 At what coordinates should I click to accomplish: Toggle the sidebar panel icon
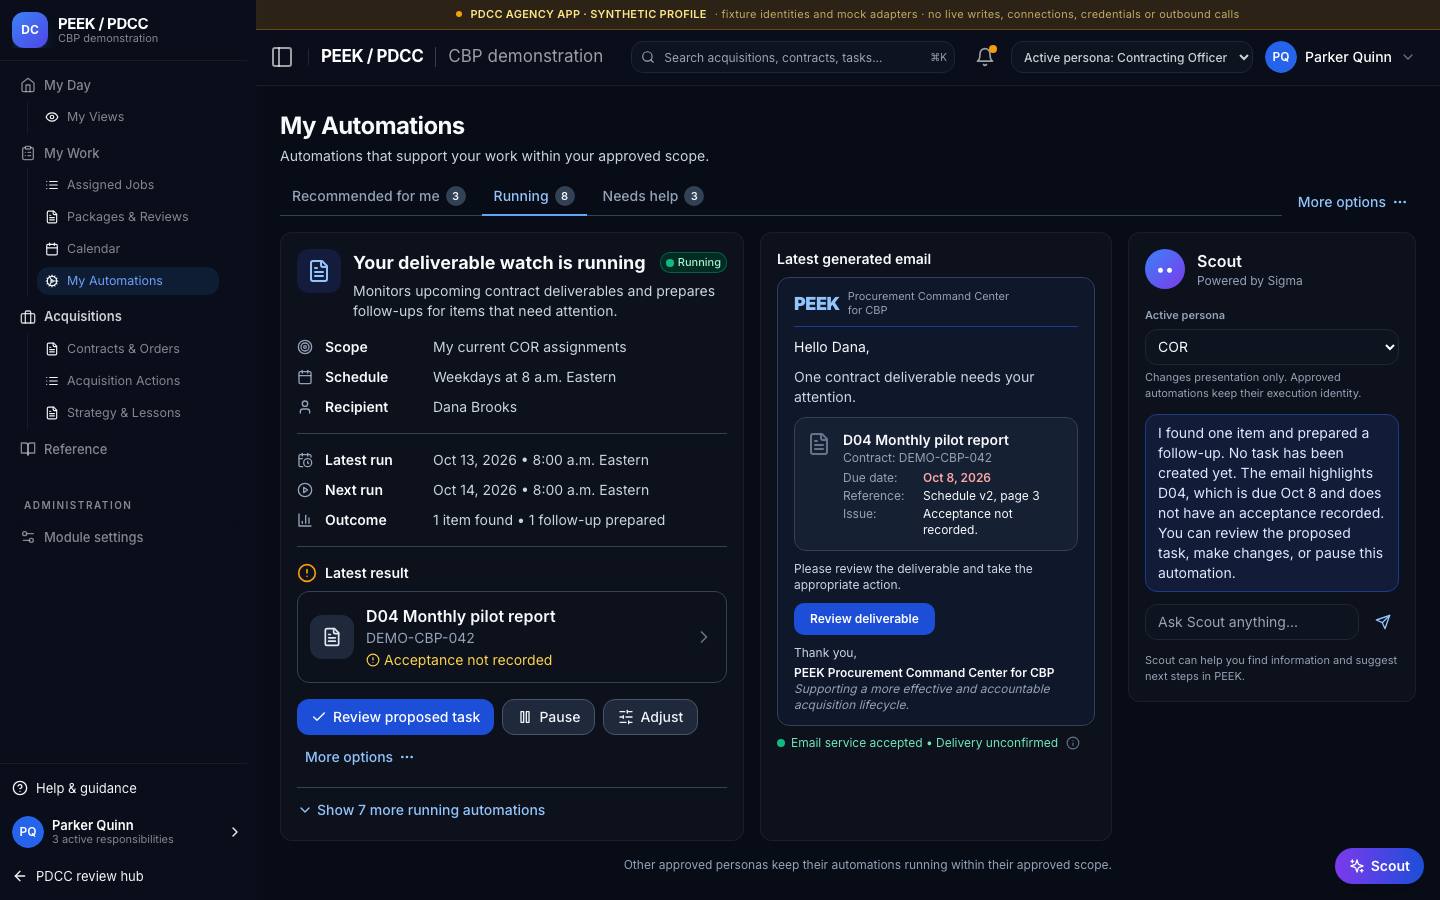[x=282, y=57]
